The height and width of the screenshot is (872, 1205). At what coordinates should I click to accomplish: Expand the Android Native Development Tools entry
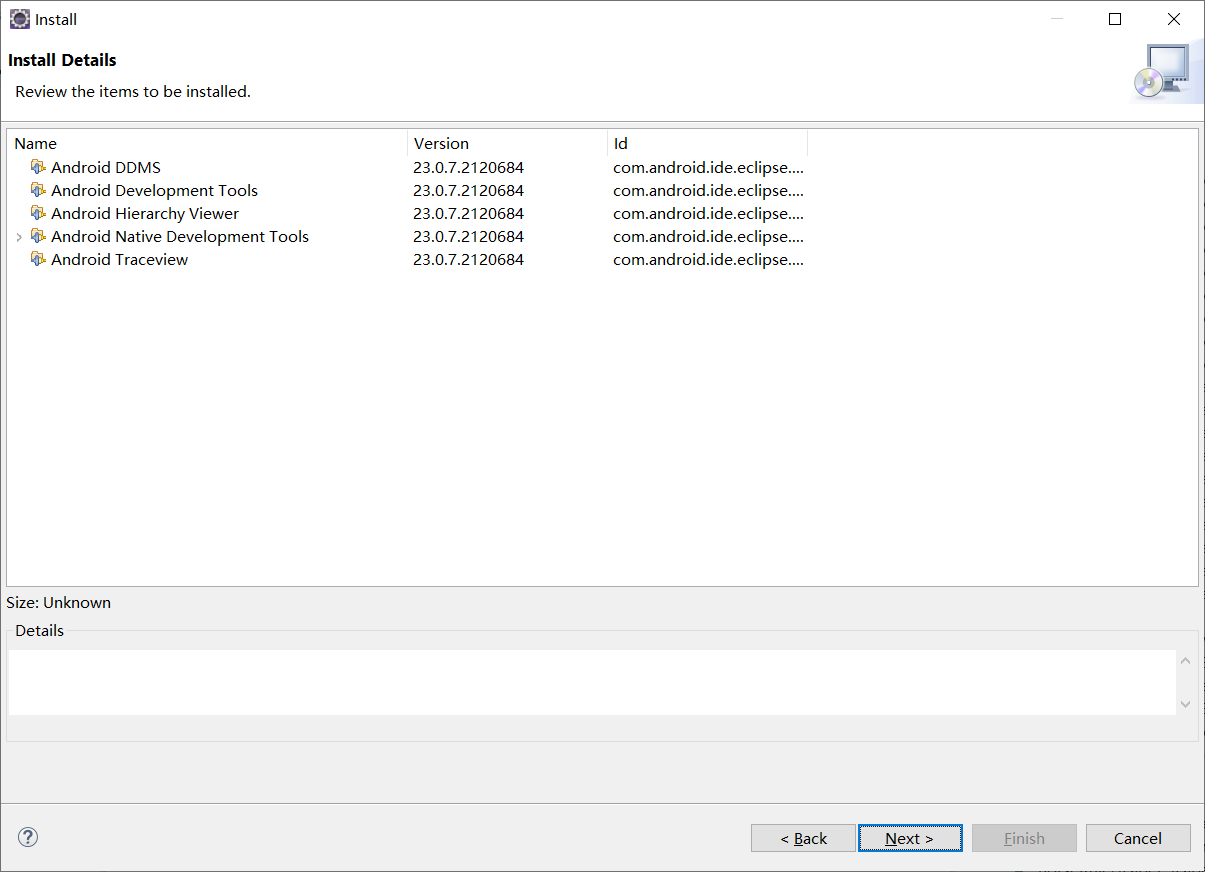[x=19, y=237]
